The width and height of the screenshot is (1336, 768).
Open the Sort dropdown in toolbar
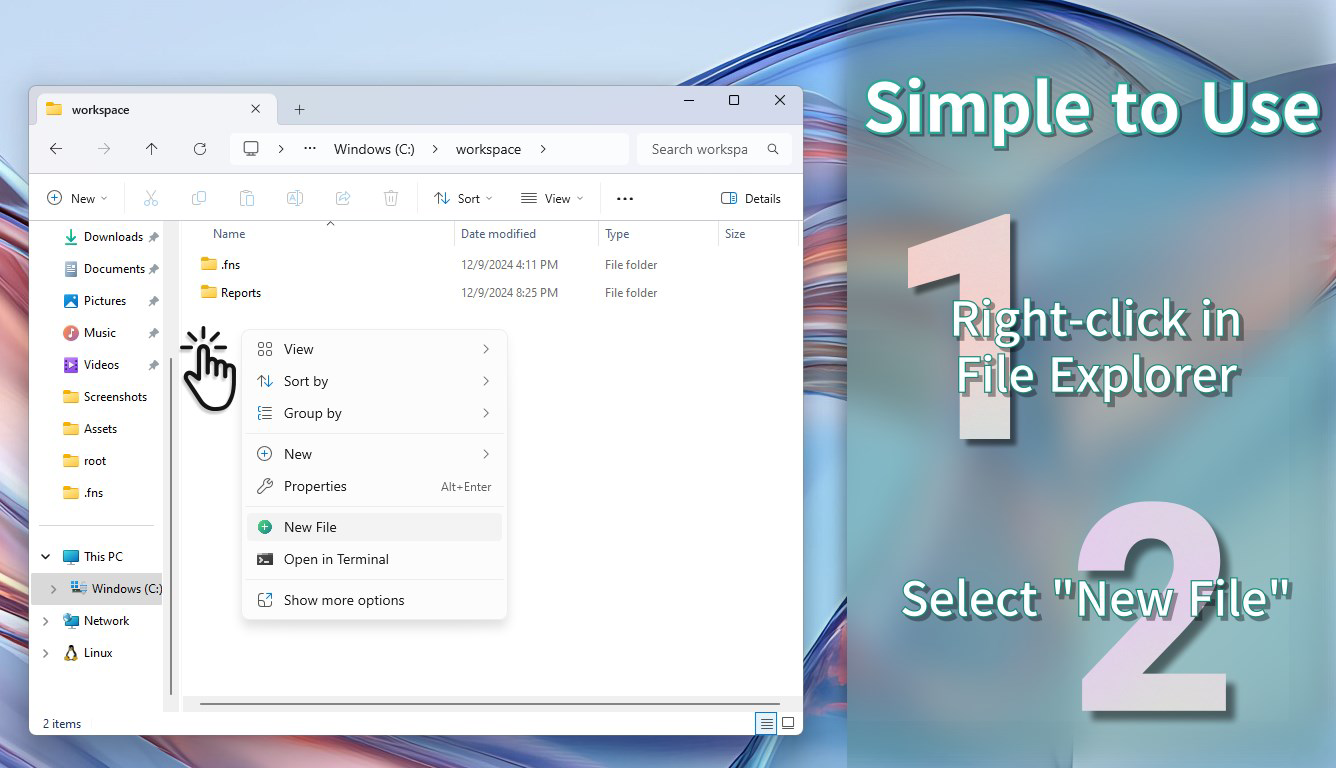click(x=463, y=198)
